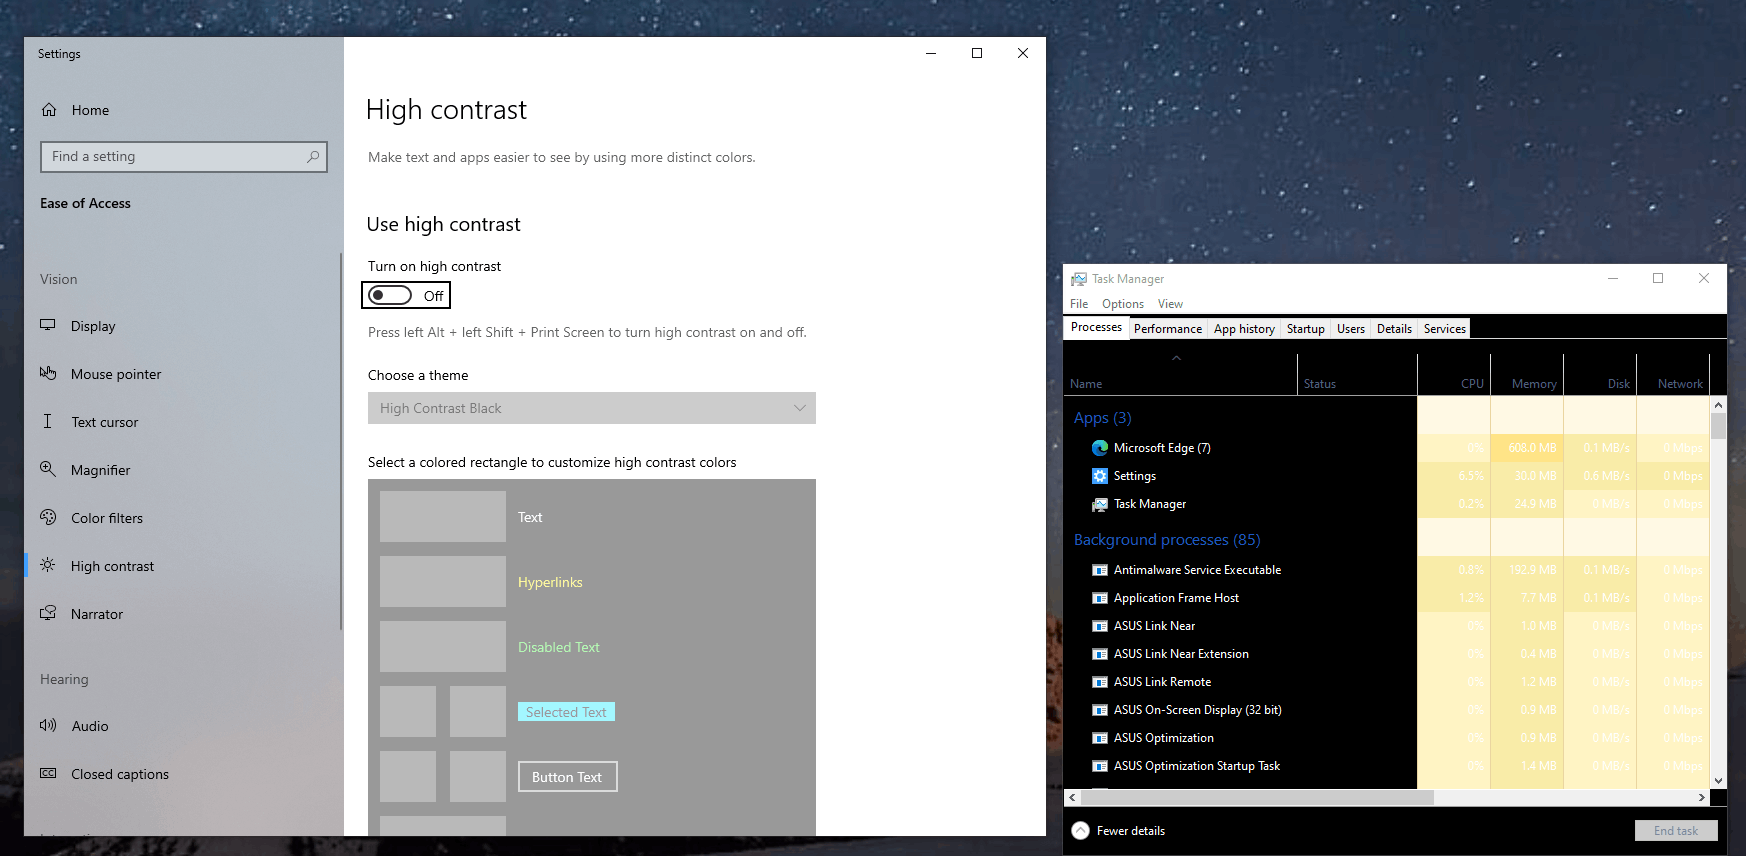Image resolution: width=1746 pixels, height=856 pixels.
Task: Click the Mouse pointer icon in the sidebar
Action: pyautogui.click(x=48, y=373)
